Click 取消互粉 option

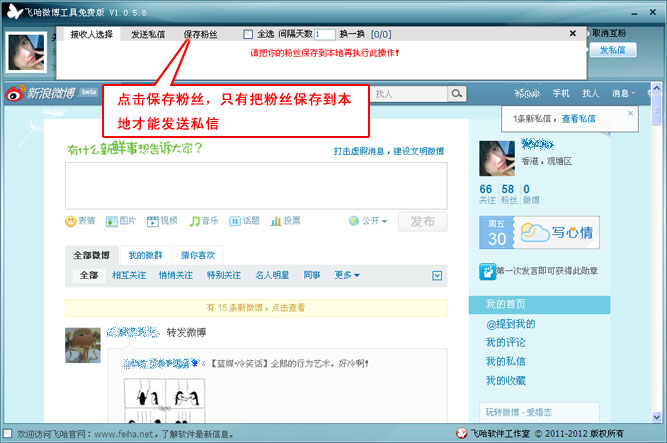[609, 33]
